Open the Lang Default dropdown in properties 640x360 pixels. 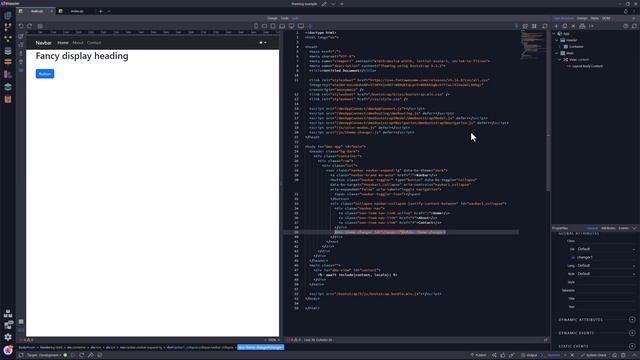606,266
